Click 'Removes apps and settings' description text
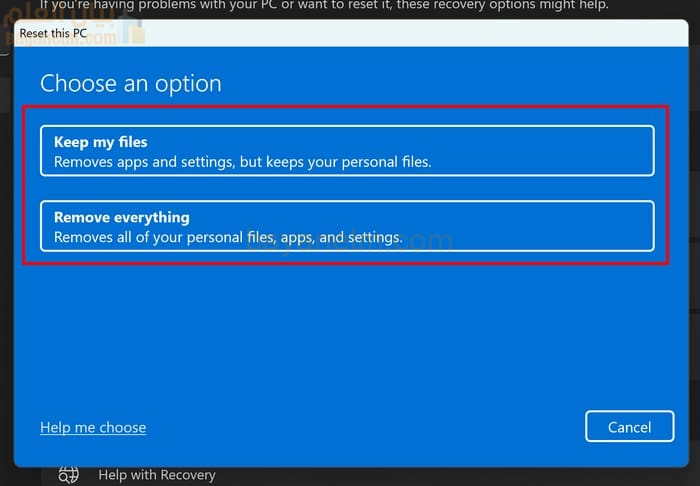This screenshot has height=486, width=700. 242,161
